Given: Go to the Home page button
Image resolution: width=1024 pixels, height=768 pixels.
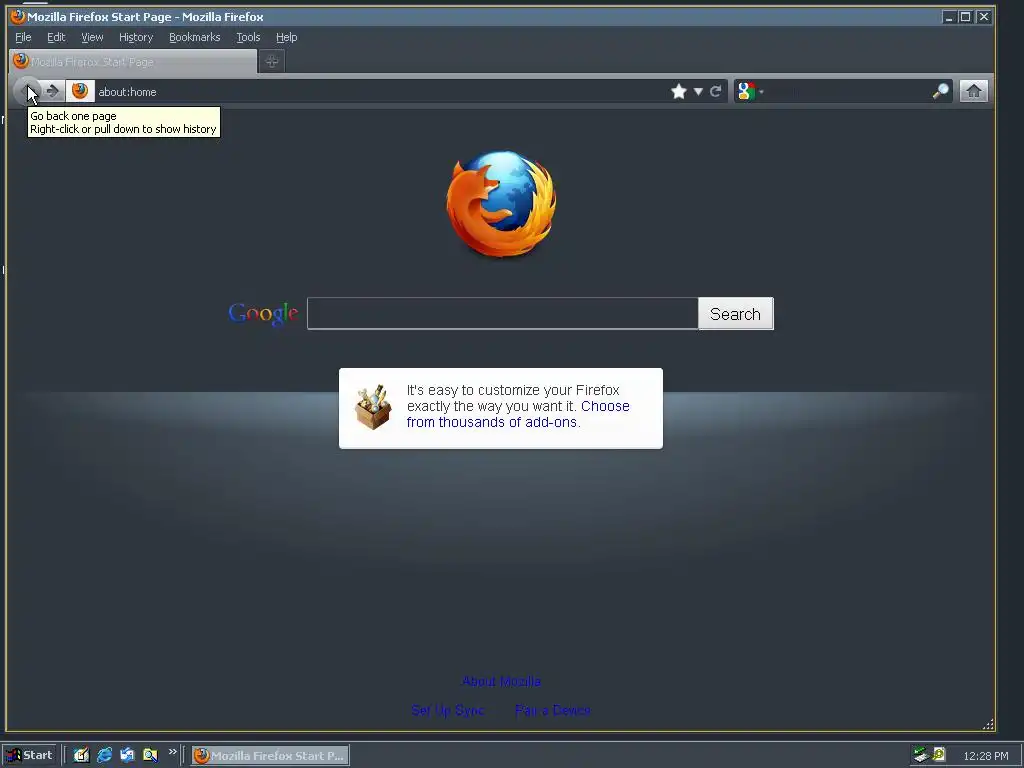Looking at the screenshot, I should click(x=973, y=91).
